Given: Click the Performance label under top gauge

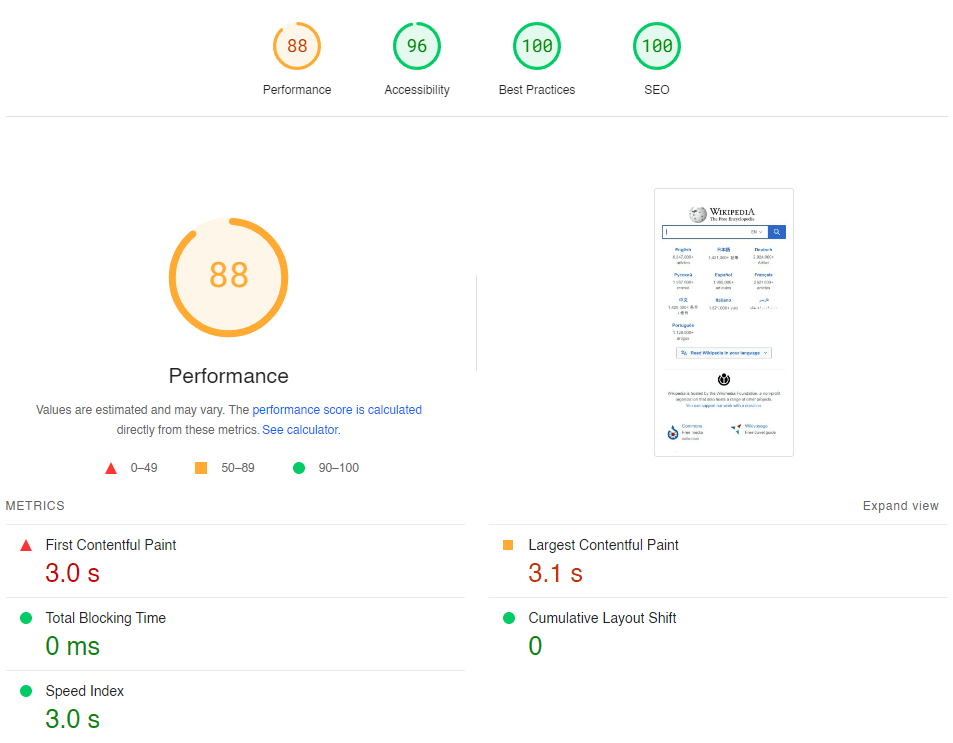Looking at the screenshot, I should (x=297, y=90).
